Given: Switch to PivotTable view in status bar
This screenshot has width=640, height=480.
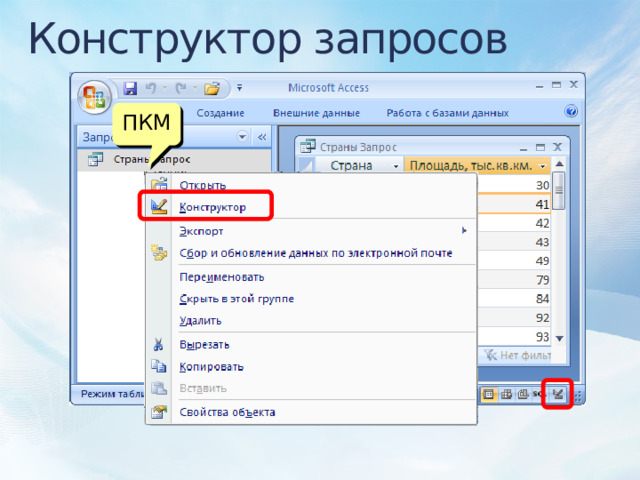Looking at the screenshot, I should [x=507, y=394].
